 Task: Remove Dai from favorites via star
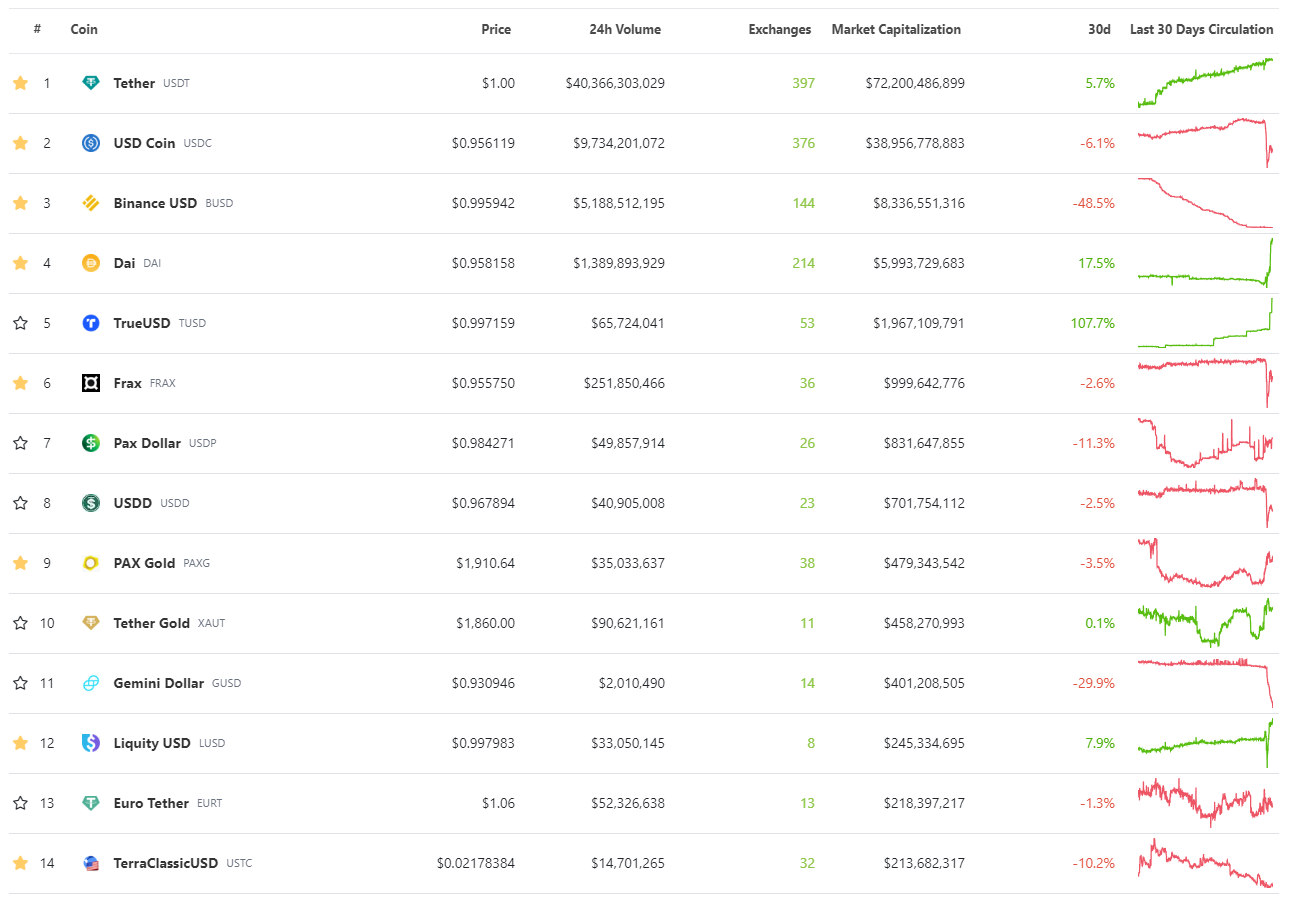point(20,263)
